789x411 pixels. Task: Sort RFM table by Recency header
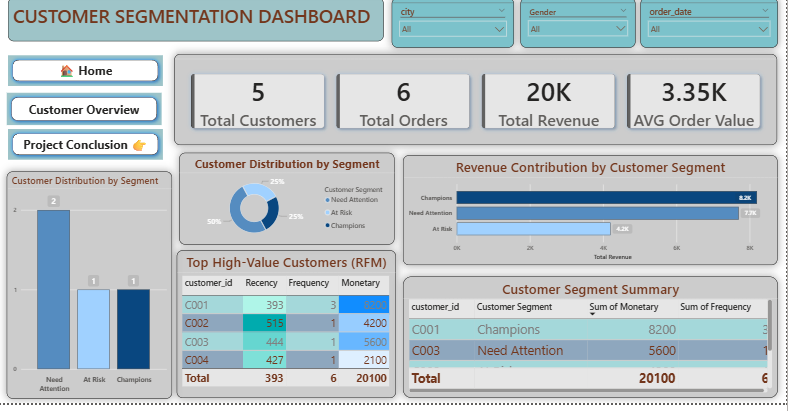(261, 284)
